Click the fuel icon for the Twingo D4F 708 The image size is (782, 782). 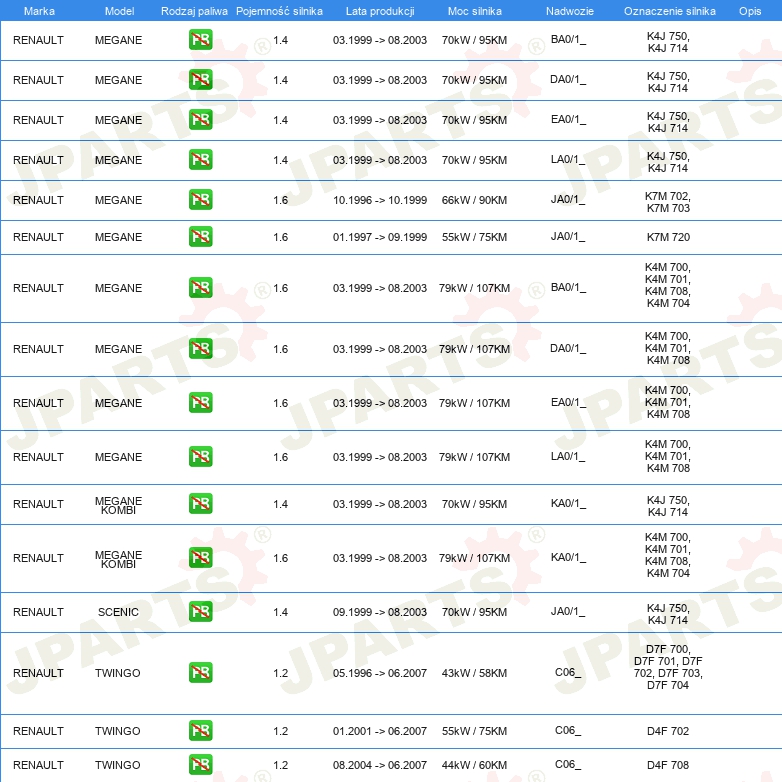click(200, 765)
